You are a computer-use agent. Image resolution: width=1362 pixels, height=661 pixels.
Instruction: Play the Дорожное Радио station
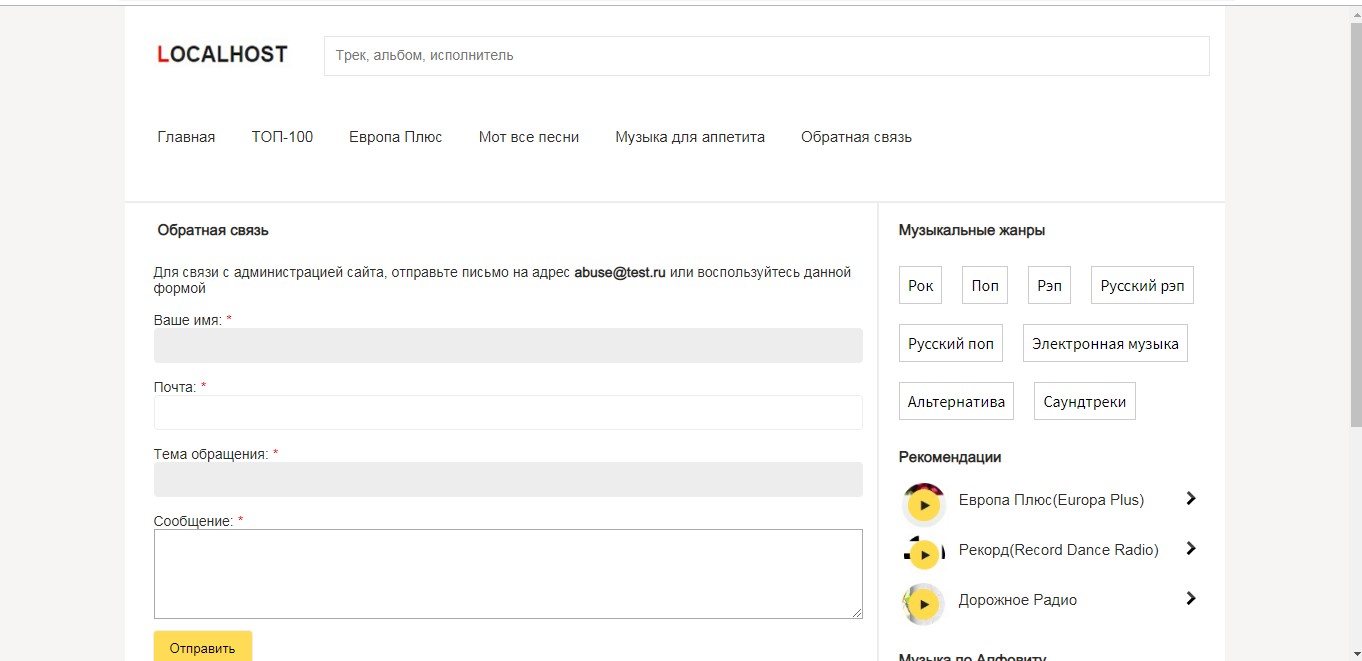tap(924, 604)
